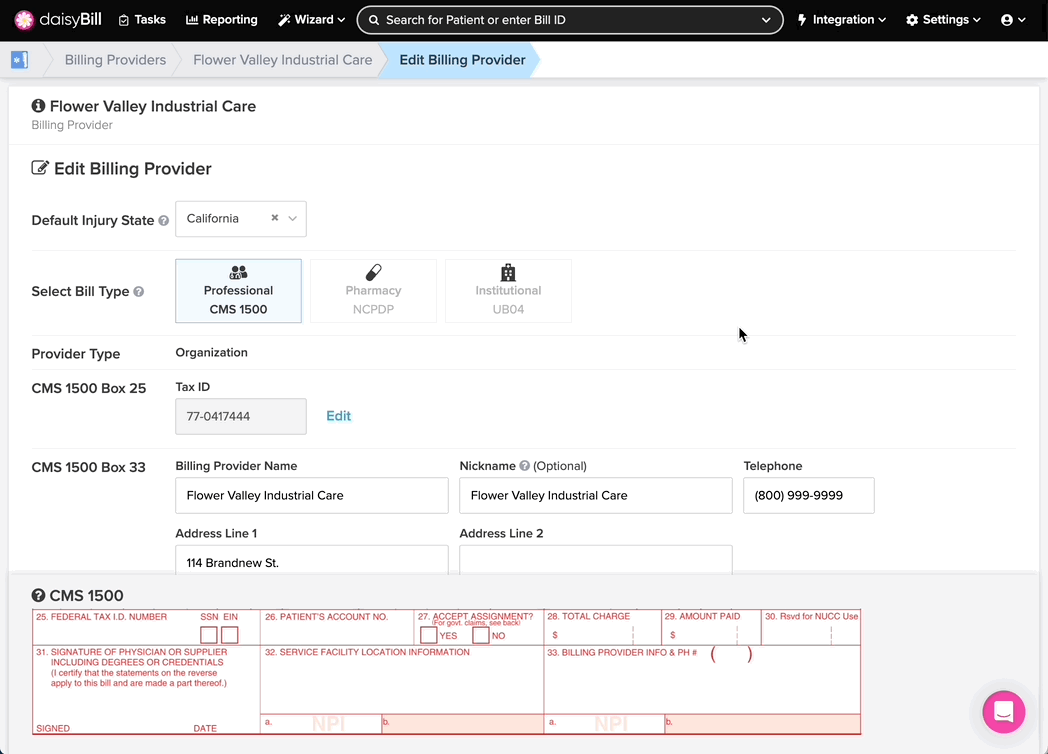
Task: Select the Edit Billing Provider breadcrumb
Action: click(463, 60)
